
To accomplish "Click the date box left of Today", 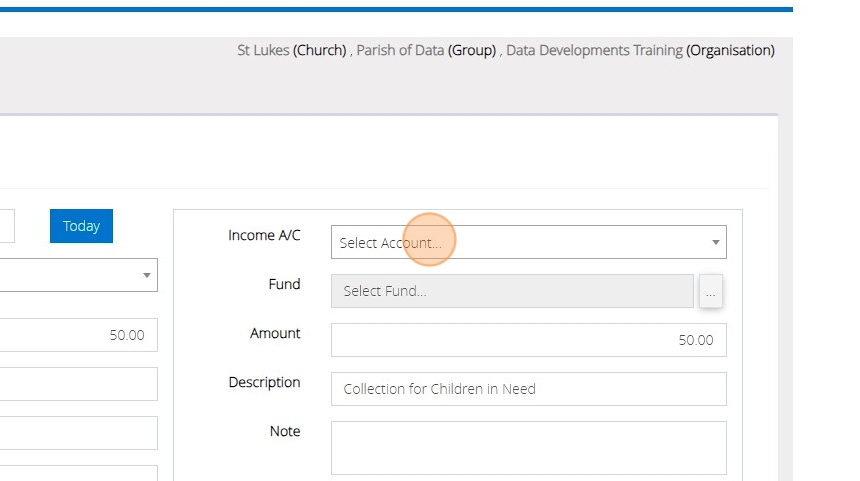I will [x=7, y=226].
